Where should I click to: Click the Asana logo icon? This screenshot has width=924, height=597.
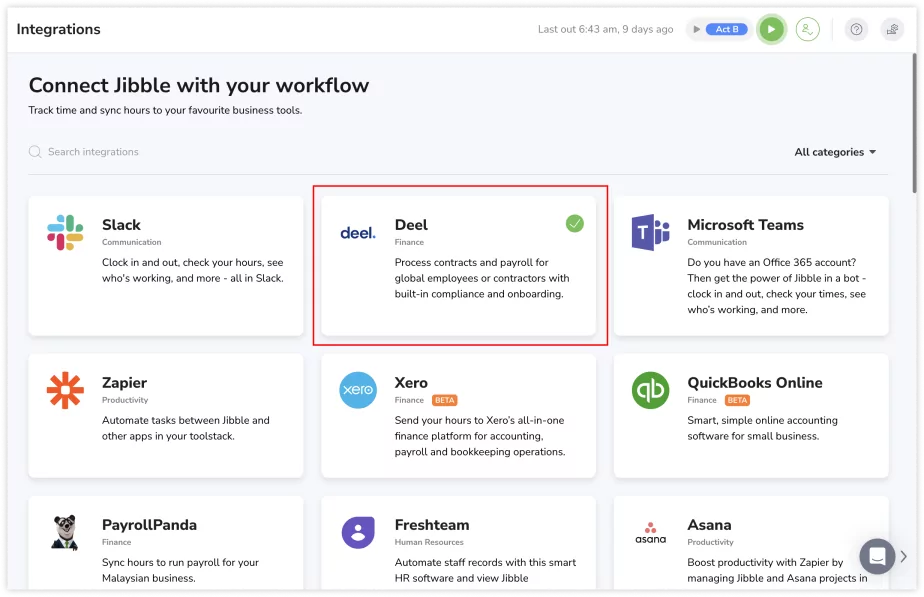651,533
